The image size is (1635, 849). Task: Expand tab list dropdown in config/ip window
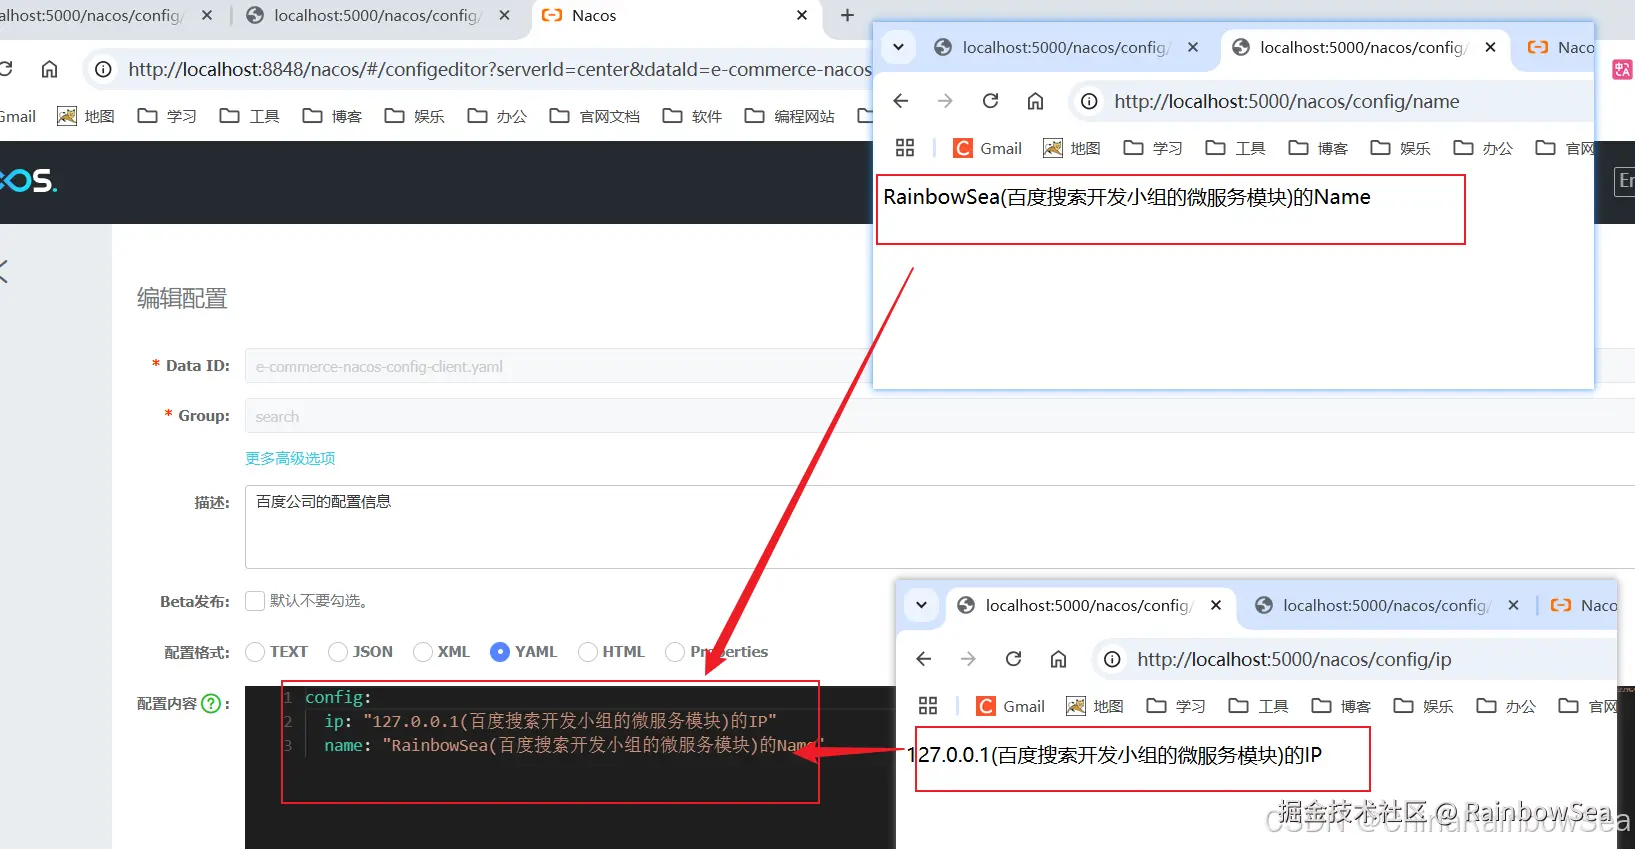point(921,605)
